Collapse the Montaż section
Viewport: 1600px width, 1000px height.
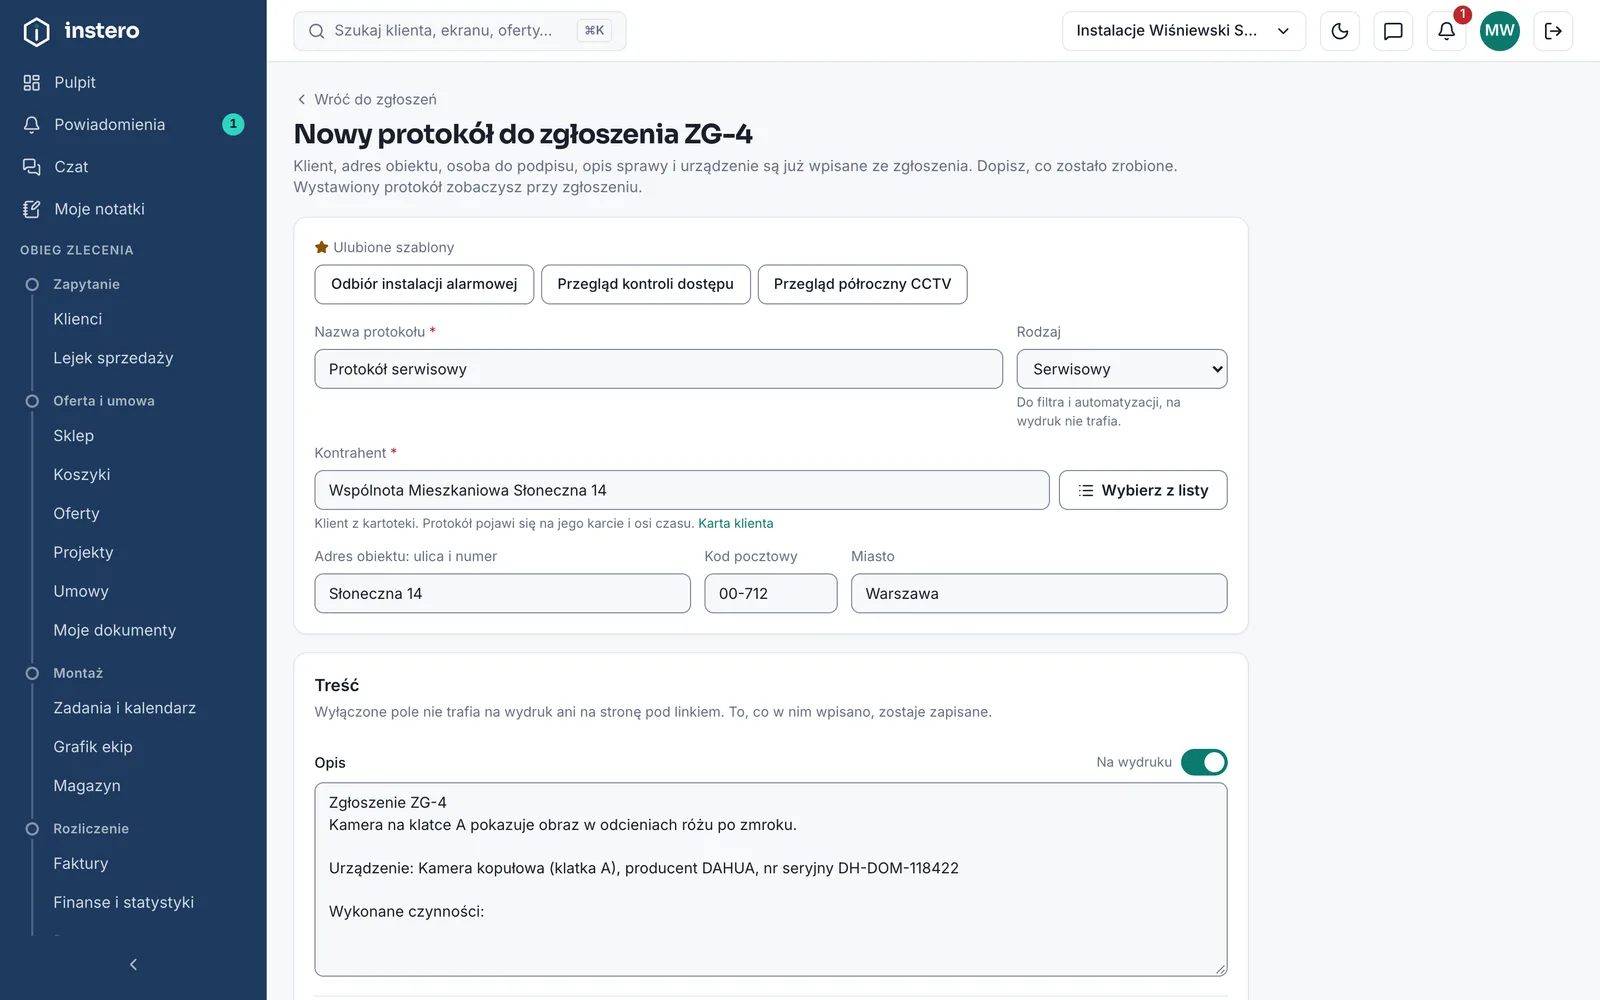tap(77, 673)
